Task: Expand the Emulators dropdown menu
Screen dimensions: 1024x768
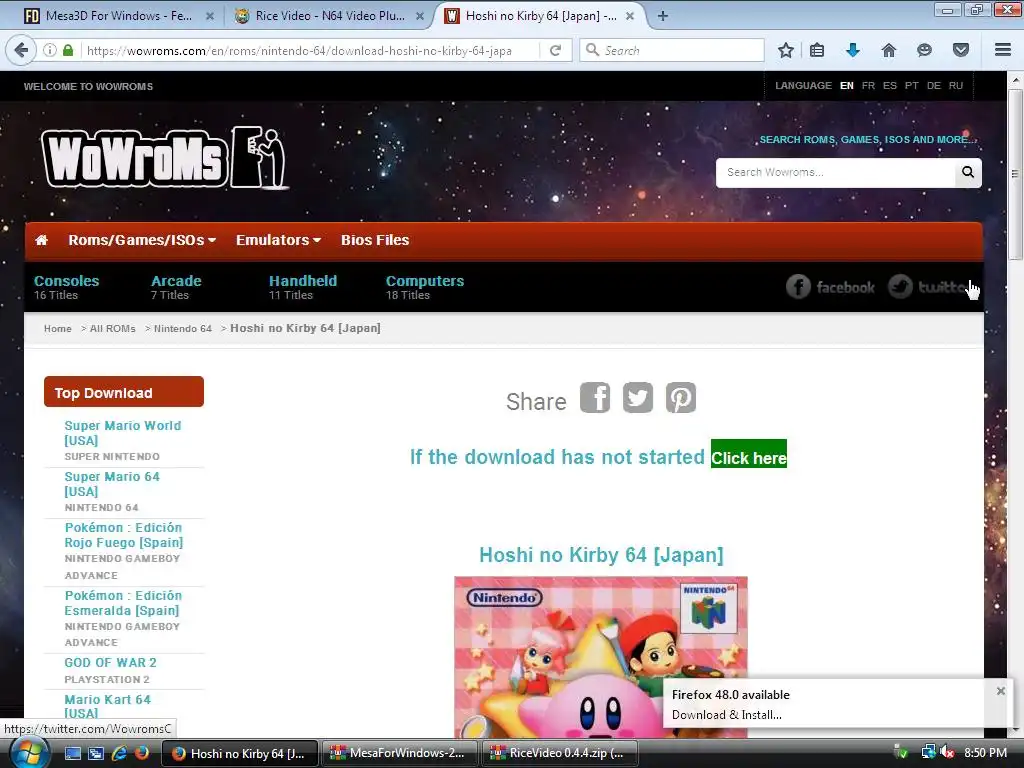Action: click(x=278, y=240)
